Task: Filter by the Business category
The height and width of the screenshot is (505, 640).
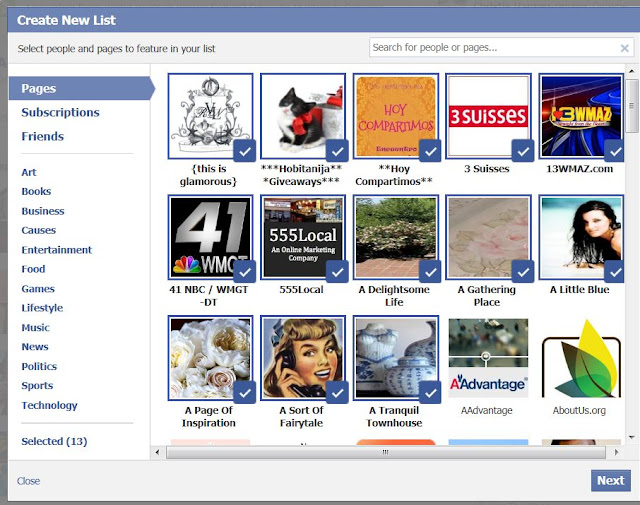Action: tap(43, 211)
